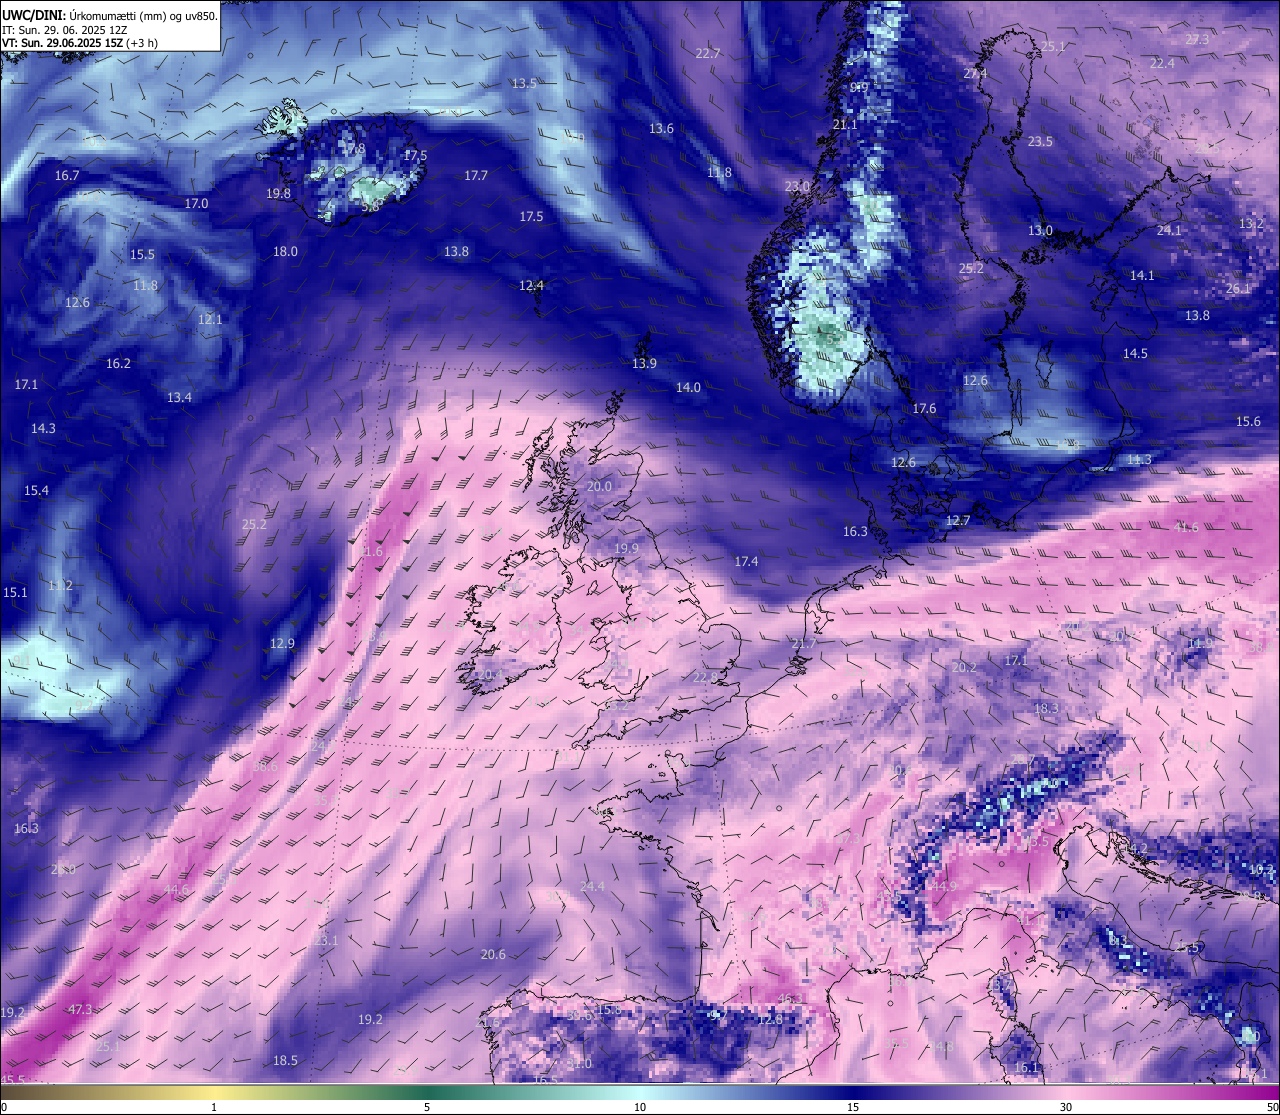Click the 17.7 value label

(476, 176)
